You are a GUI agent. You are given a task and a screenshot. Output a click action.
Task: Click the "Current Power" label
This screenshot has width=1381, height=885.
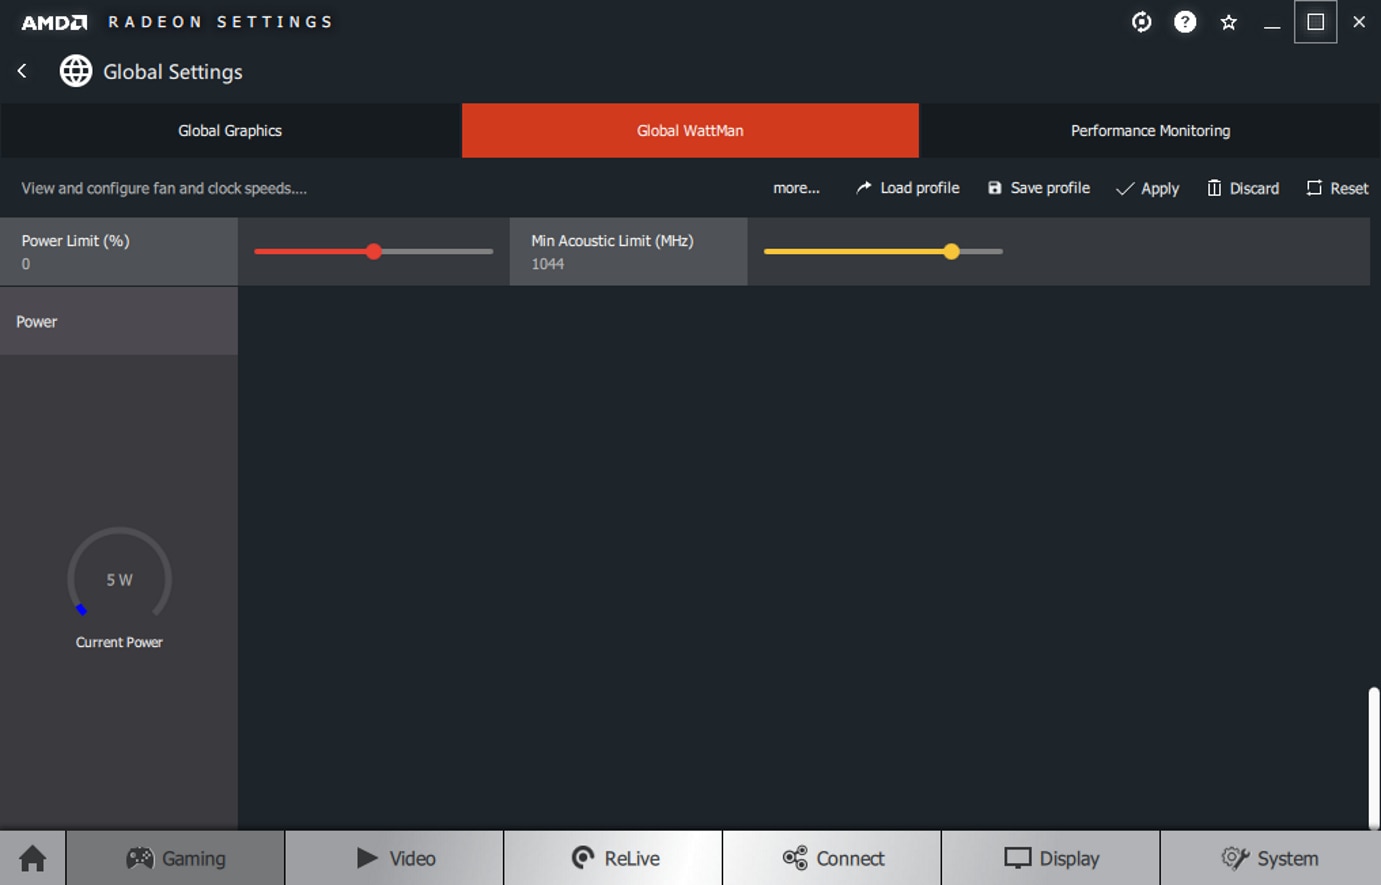pos(119,642)
